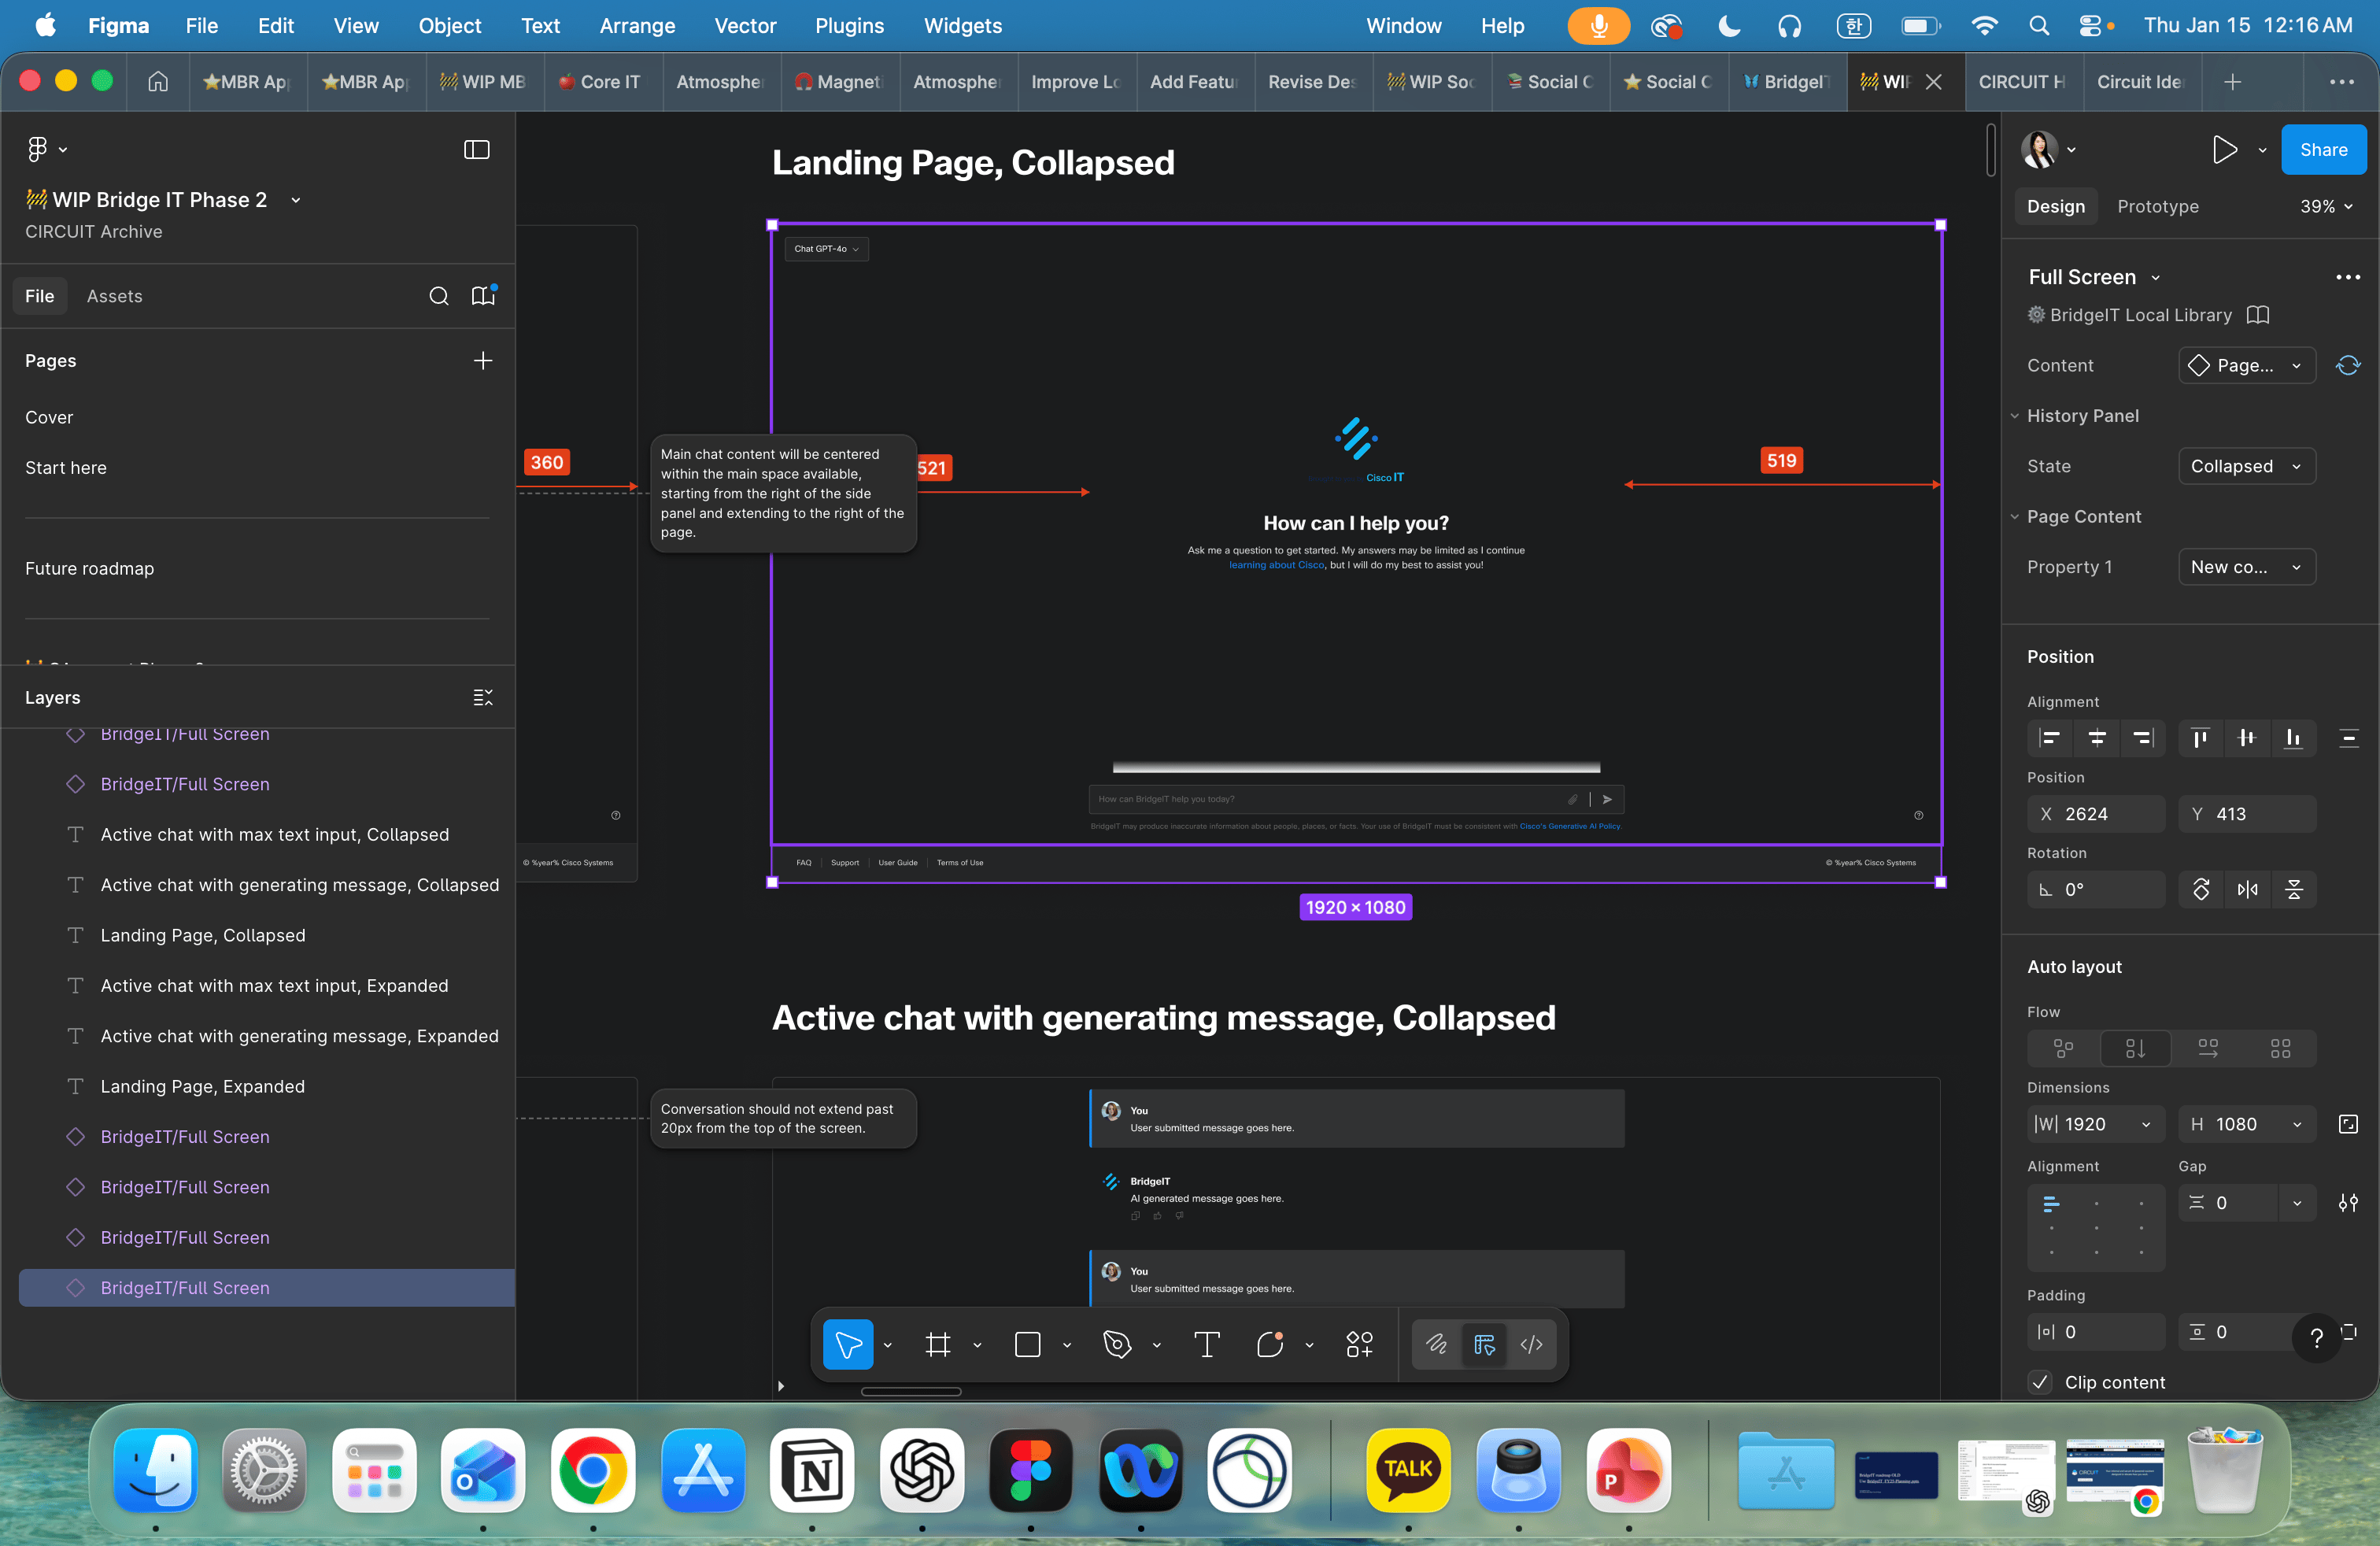Open the Plugins menu
The image size is (2380, 1546).
[848, 26]
